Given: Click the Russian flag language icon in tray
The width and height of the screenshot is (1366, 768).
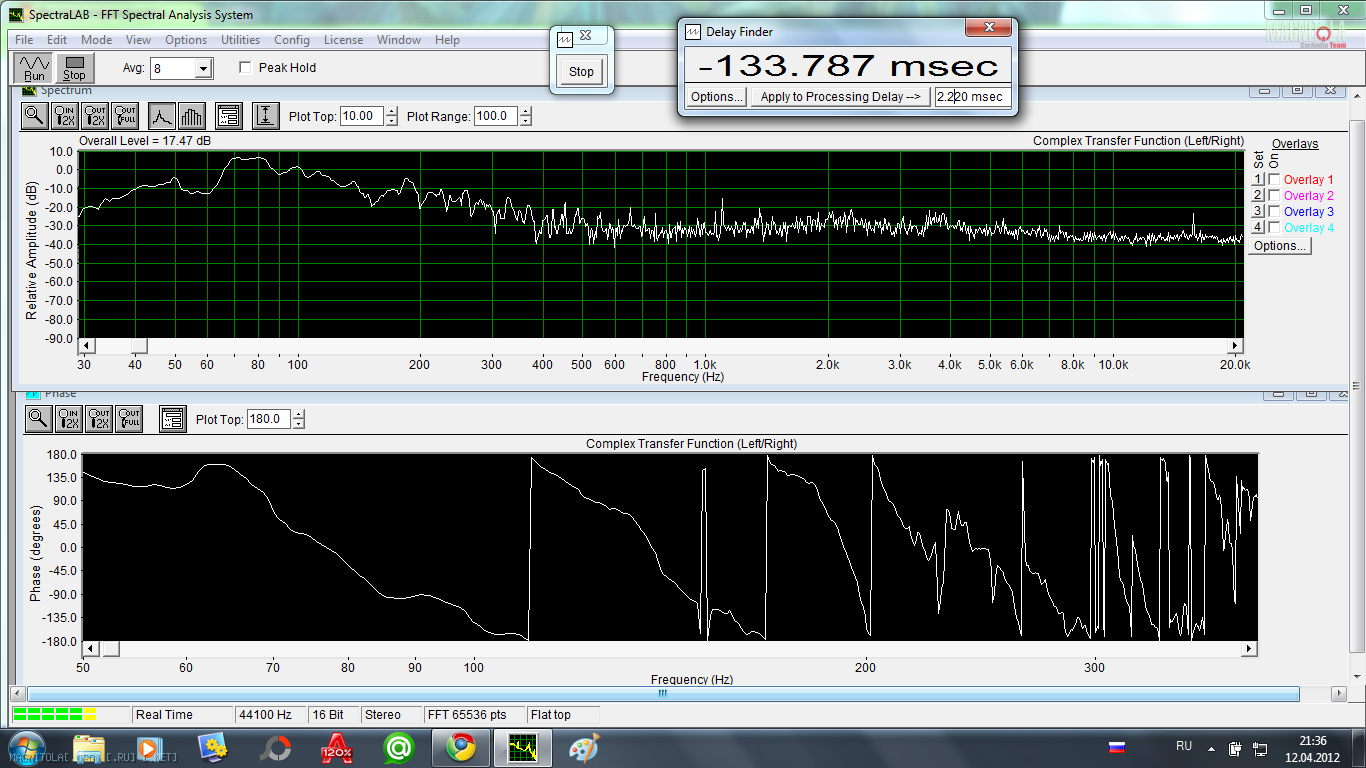Looking at the screenshot, I should 1117,747.
